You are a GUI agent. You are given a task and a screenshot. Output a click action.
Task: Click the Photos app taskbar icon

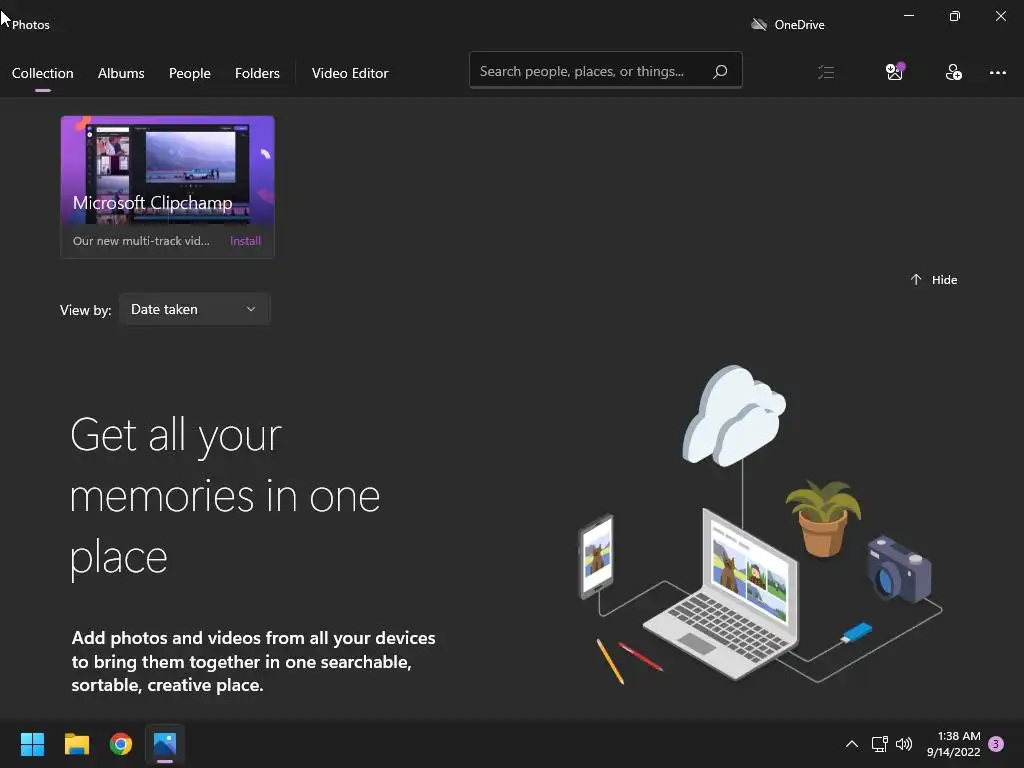(x=165, y=744)
